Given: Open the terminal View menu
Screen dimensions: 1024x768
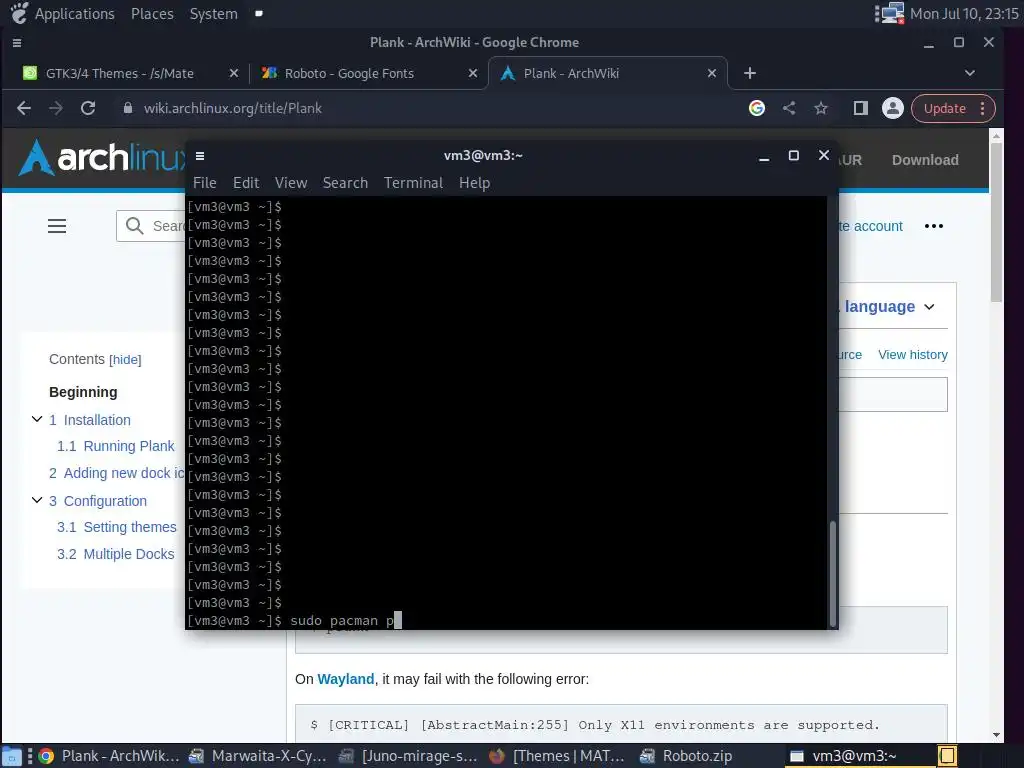Looking at the screenshot, I should tap(291, 183).
